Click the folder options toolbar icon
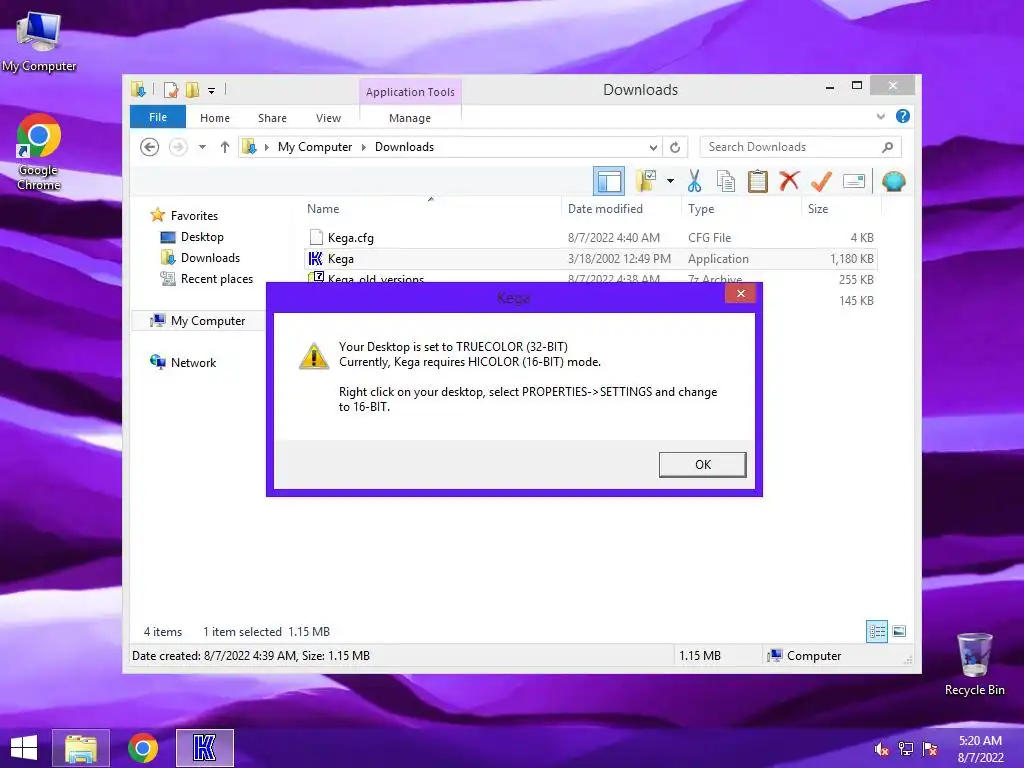The image size is (1024, 768). click(647, 181)
